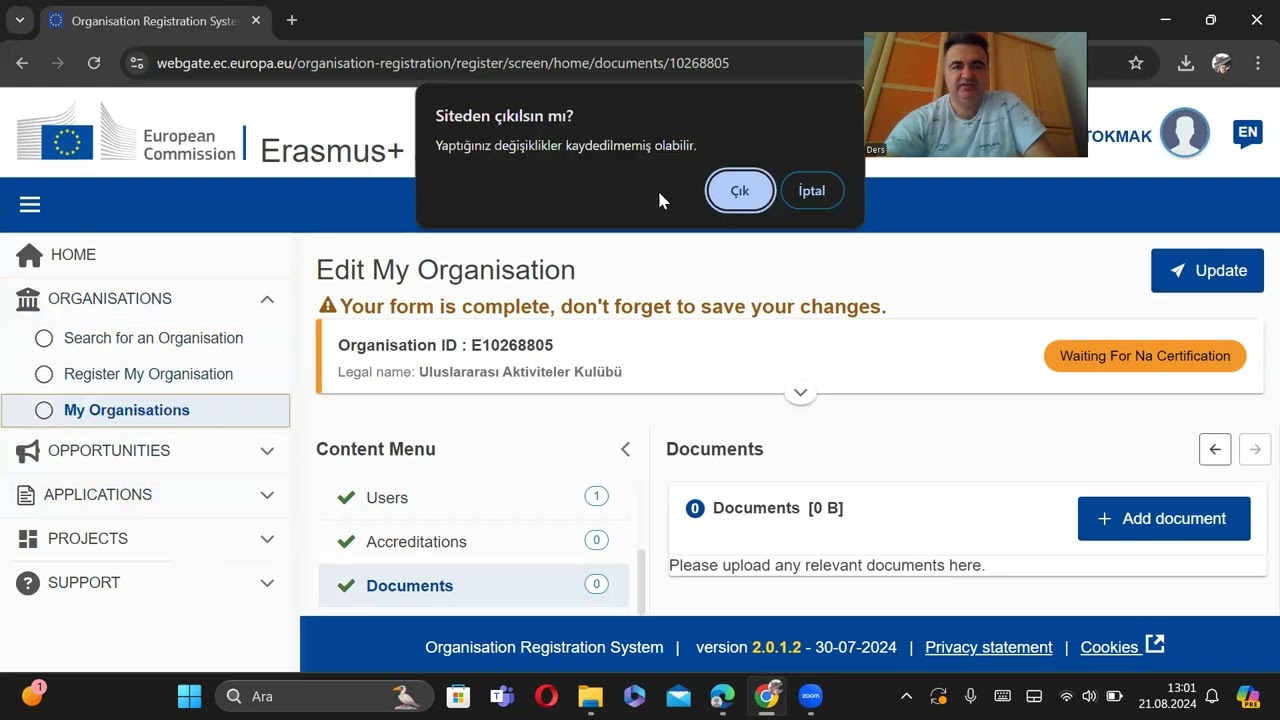Open the Privacy statement link
Viewport: 1280px width, 720px height.
(988, 648)
